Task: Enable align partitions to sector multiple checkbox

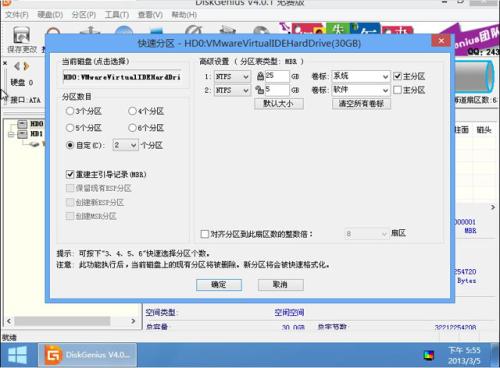Action: (x=204, y=234)
